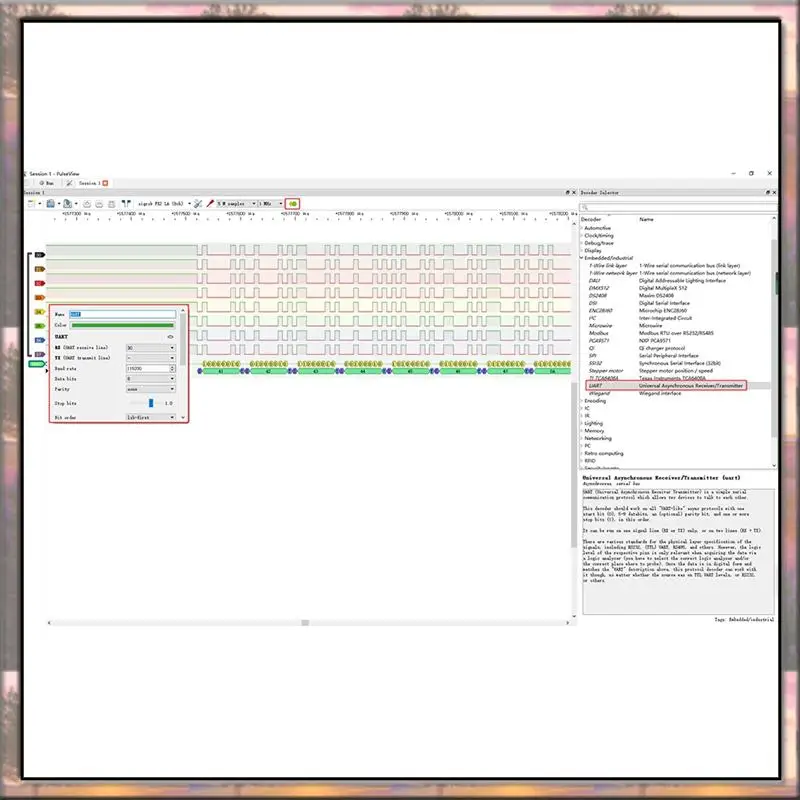Toggle the UART decoder visibility eye

click(x=170, y=337)
